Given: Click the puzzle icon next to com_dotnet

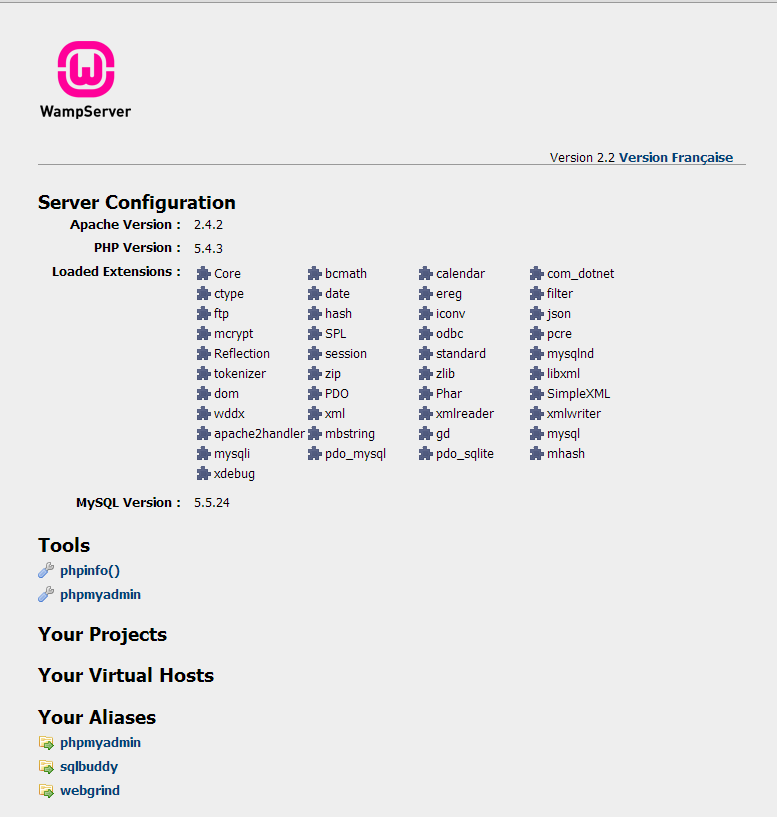Looking at the screenshot, I should pyautogui.click(x=536, y=274).
